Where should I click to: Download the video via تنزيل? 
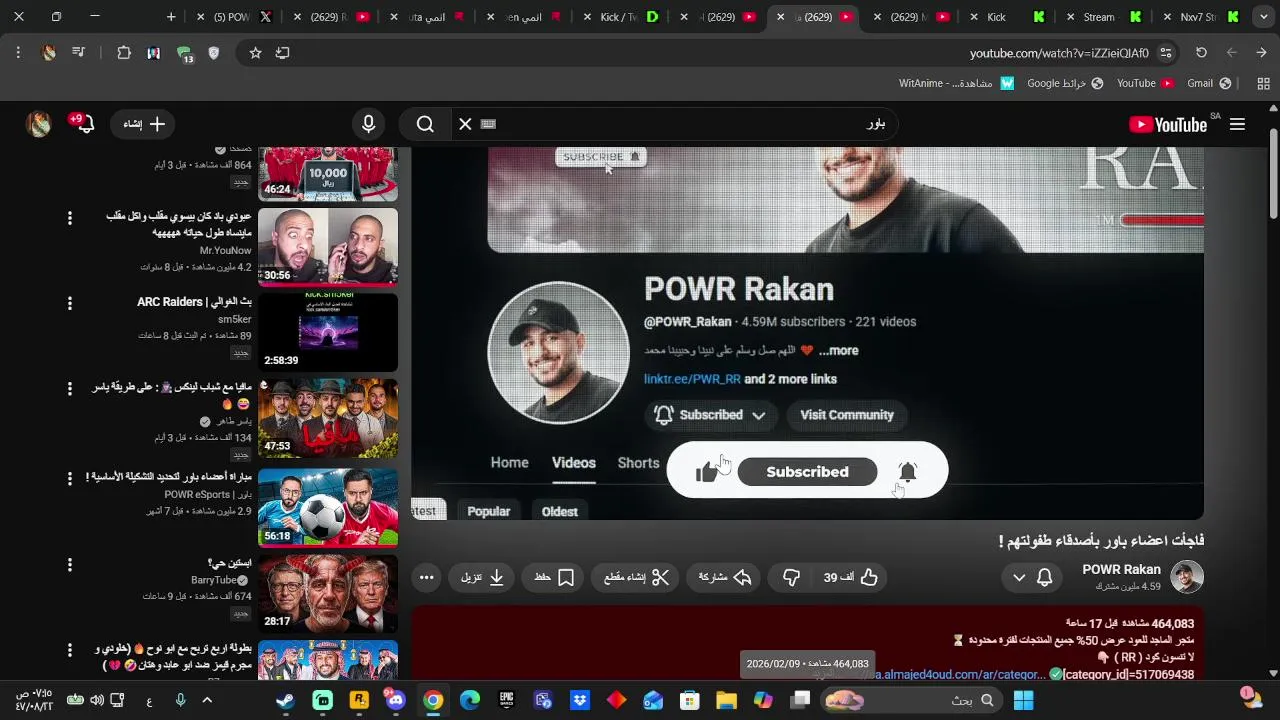[483, 577]
